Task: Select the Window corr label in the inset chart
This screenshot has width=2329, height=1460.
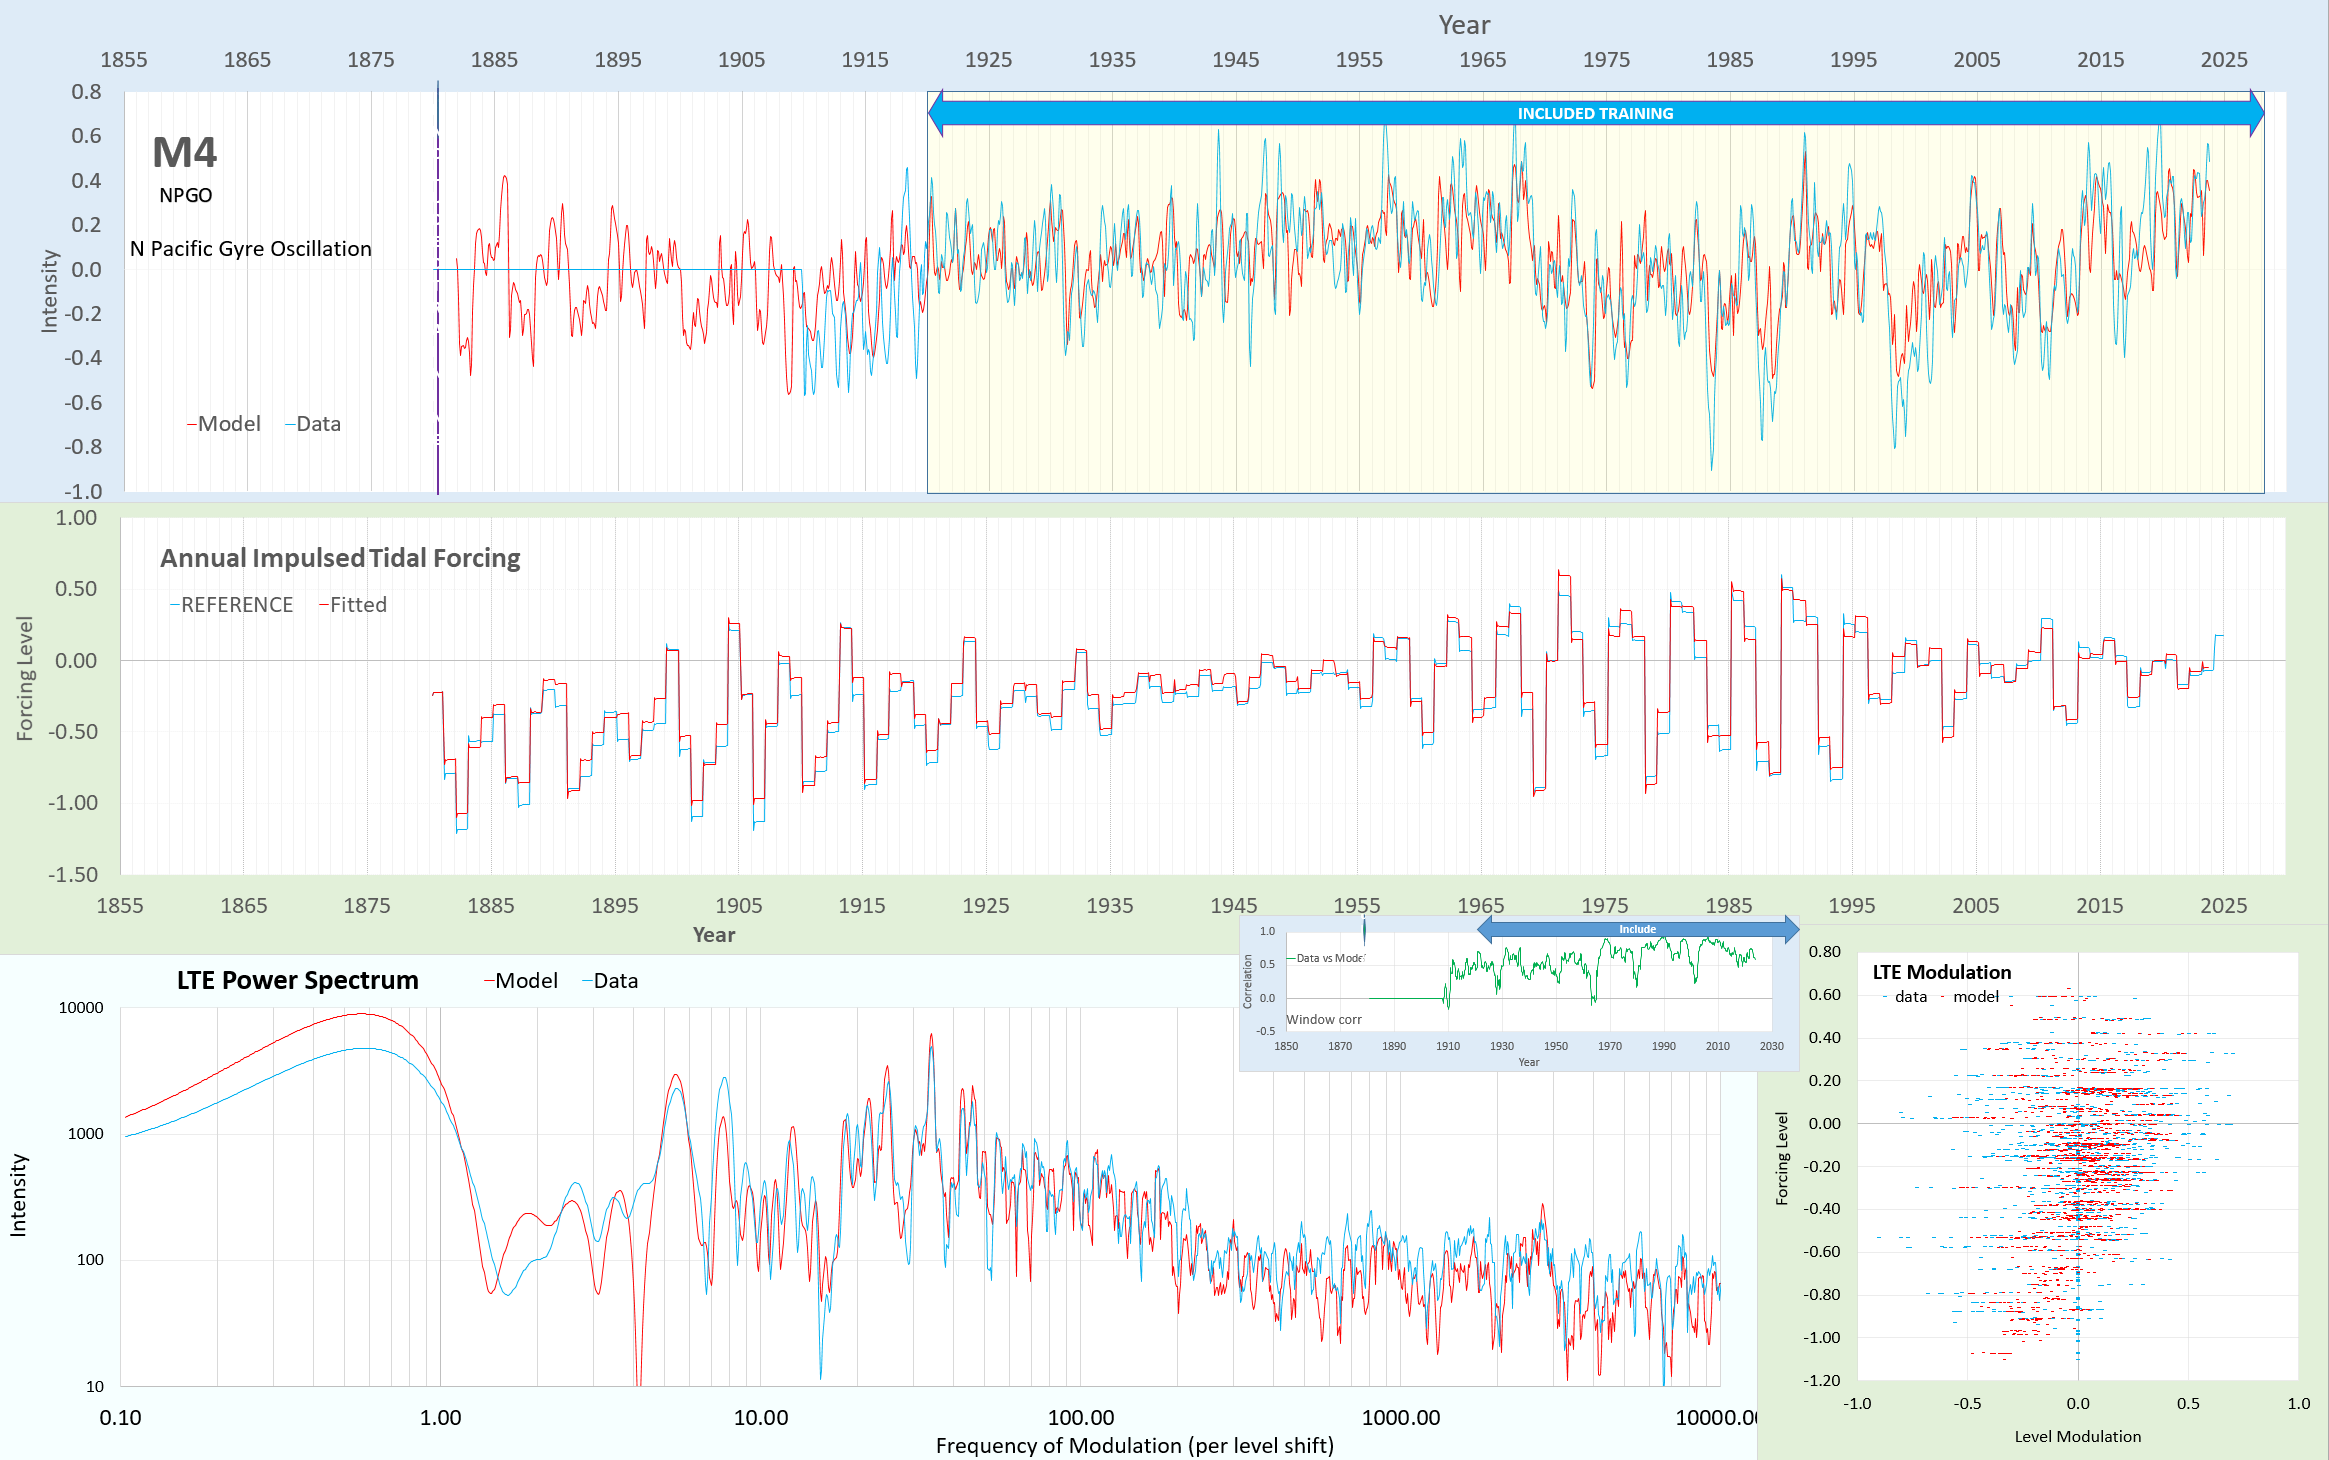Action: pos(1323,1019)
